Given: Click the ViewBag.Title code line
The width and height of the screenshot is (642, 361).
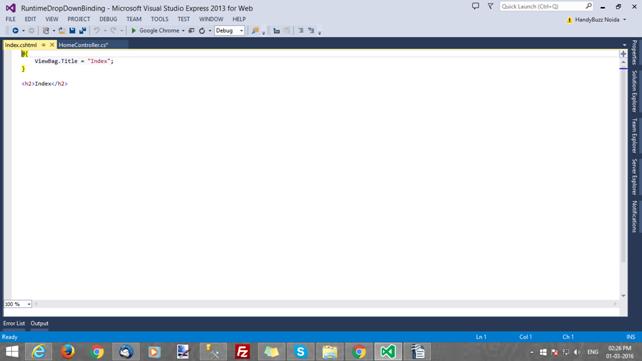Looking at the screenshot, I should [x=74, y=61].
